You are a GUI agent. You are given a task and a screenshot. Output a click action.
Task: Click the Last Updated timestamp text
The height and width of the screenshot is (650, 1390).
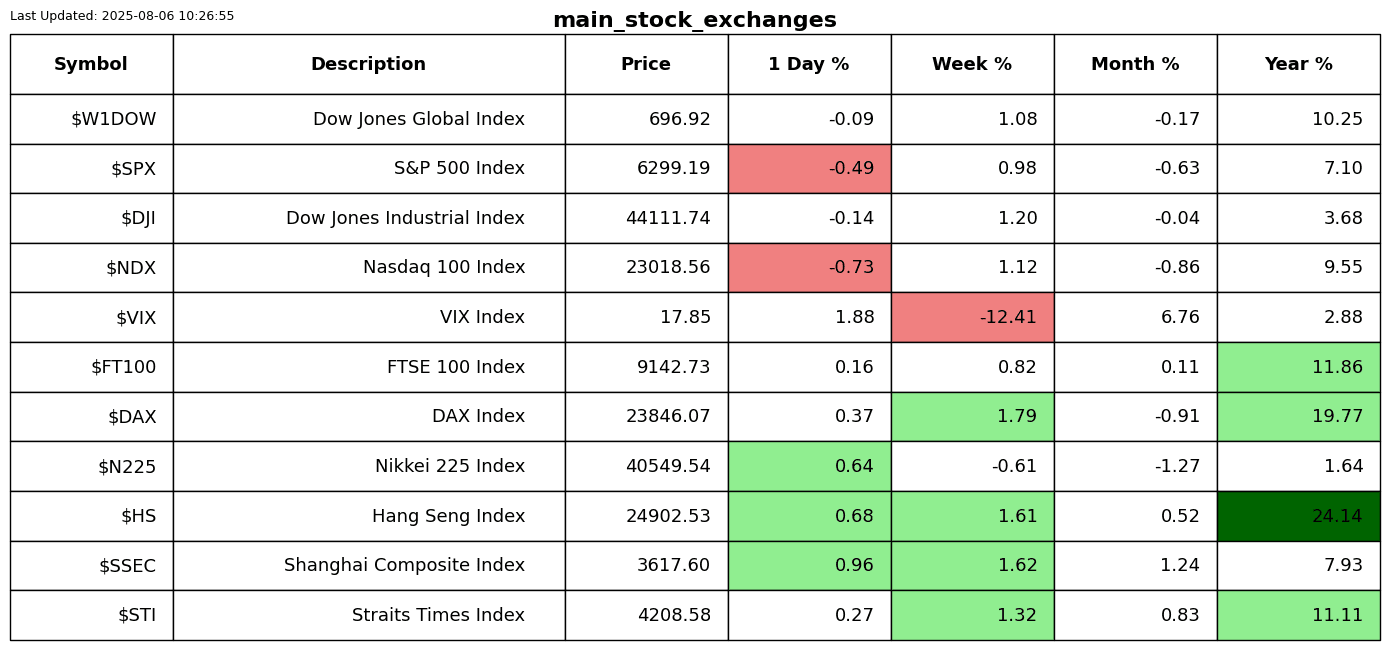click(x=122, y=16)
